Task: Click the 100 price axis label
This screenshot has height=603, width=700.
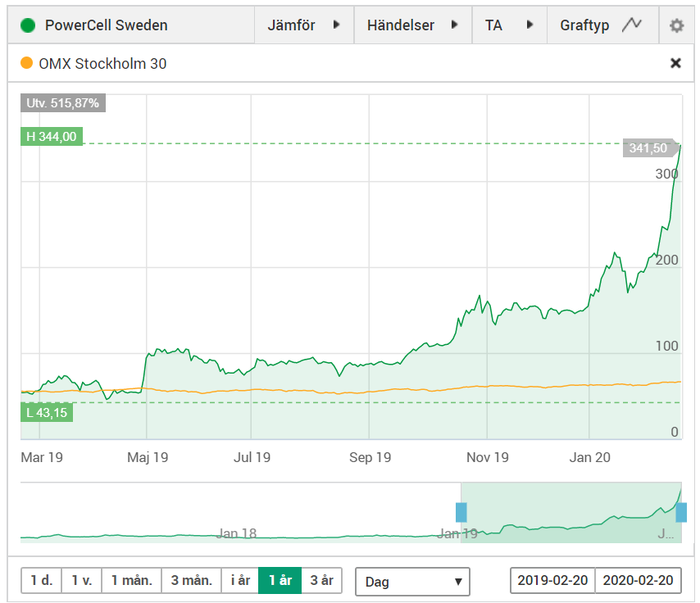Action: click(x=667, y=346)
